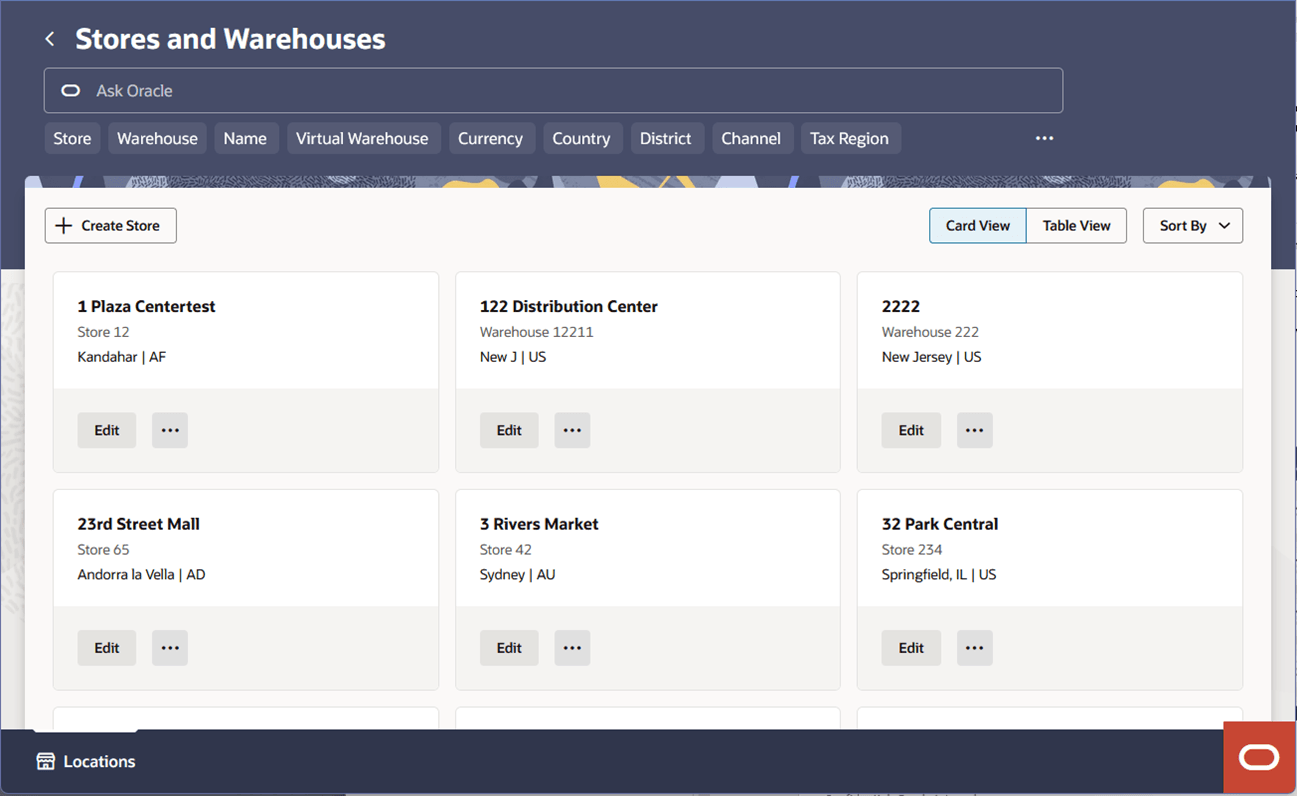Screen dimensions: 1297x796
Task: Select Card View
Action: [977, 225]
